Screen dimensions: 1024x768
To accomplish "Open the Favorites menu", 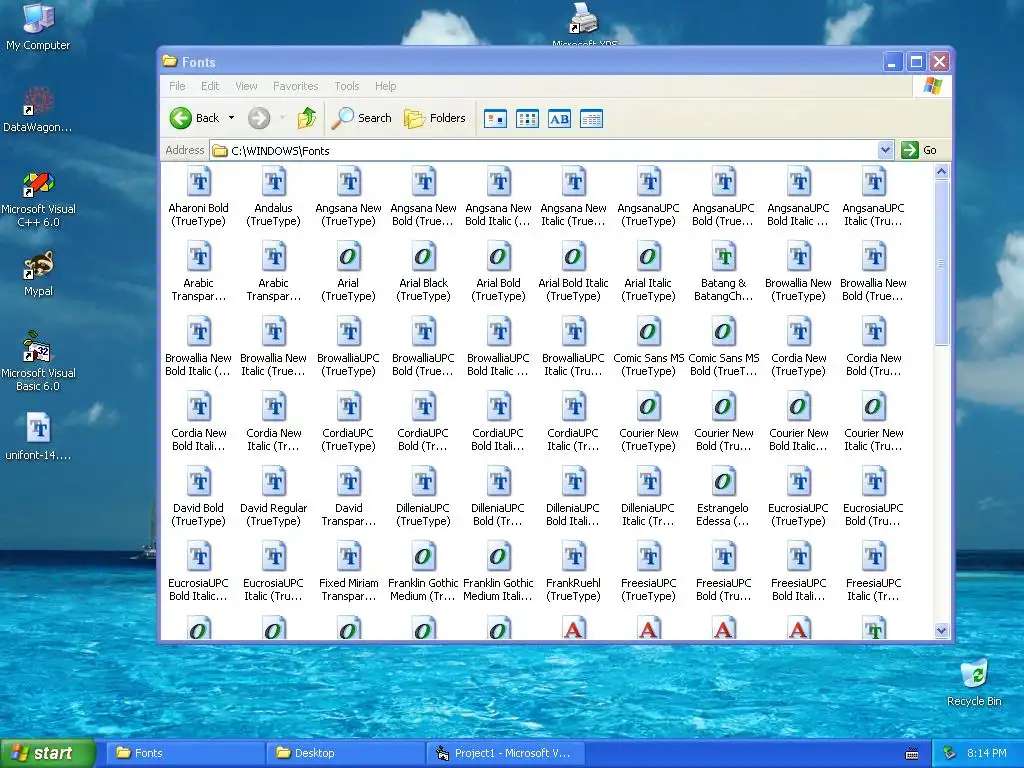I will coord(295,86).
